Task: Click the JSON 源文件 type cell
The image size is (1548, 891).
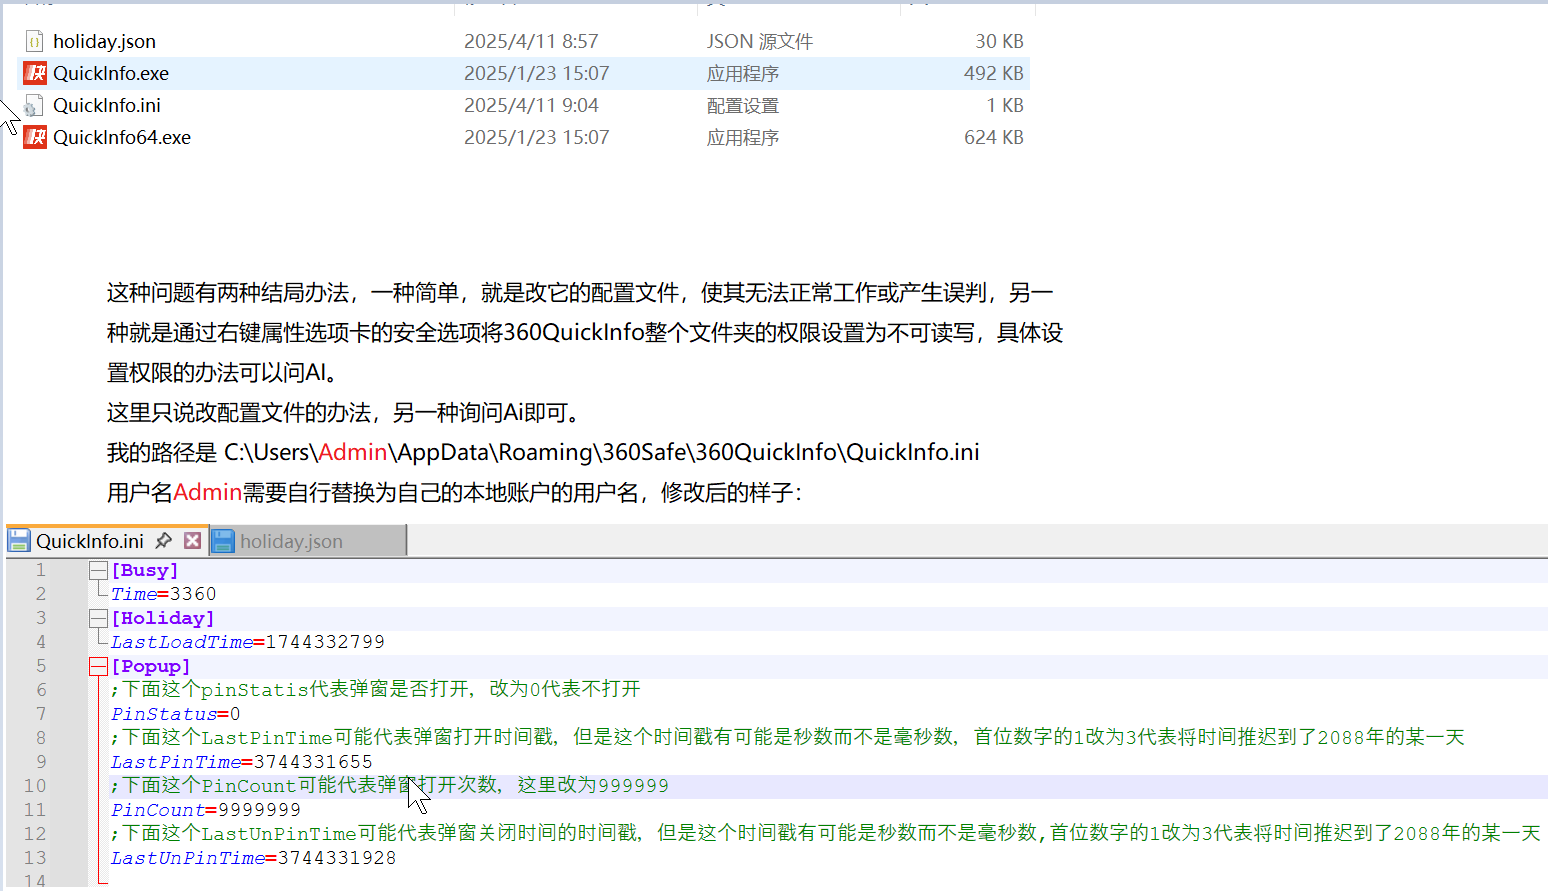Action: [x=760, y=41]
